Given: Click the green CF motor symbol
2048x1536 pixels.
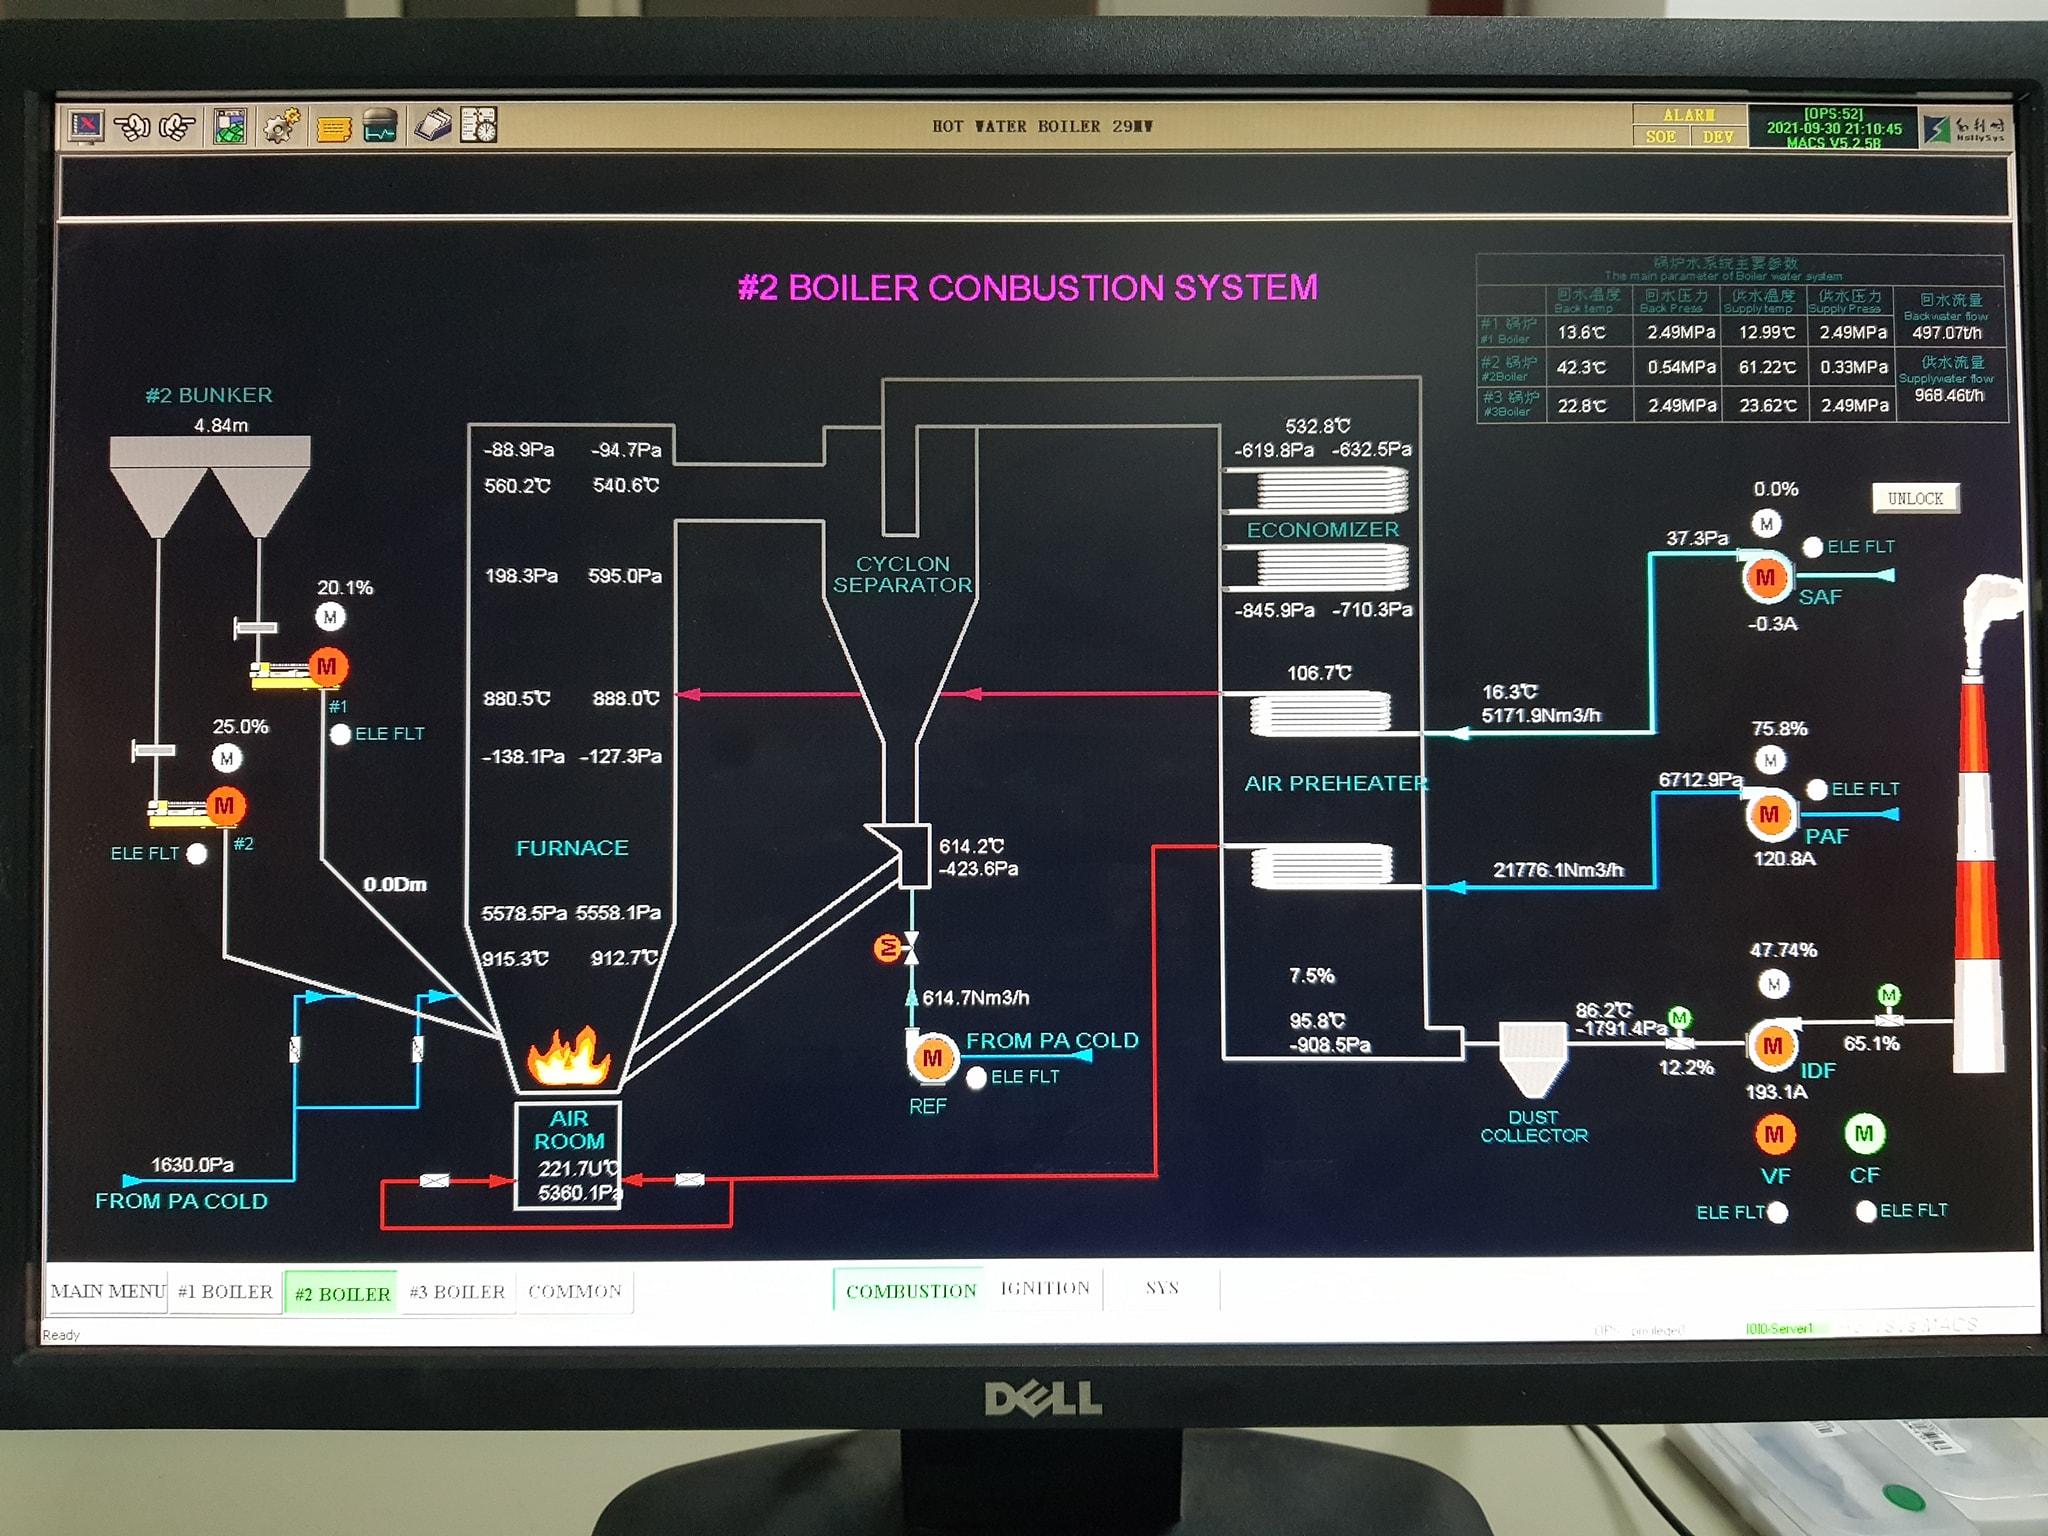Looking at the screenshot, I should (x=1863, y=1133).
